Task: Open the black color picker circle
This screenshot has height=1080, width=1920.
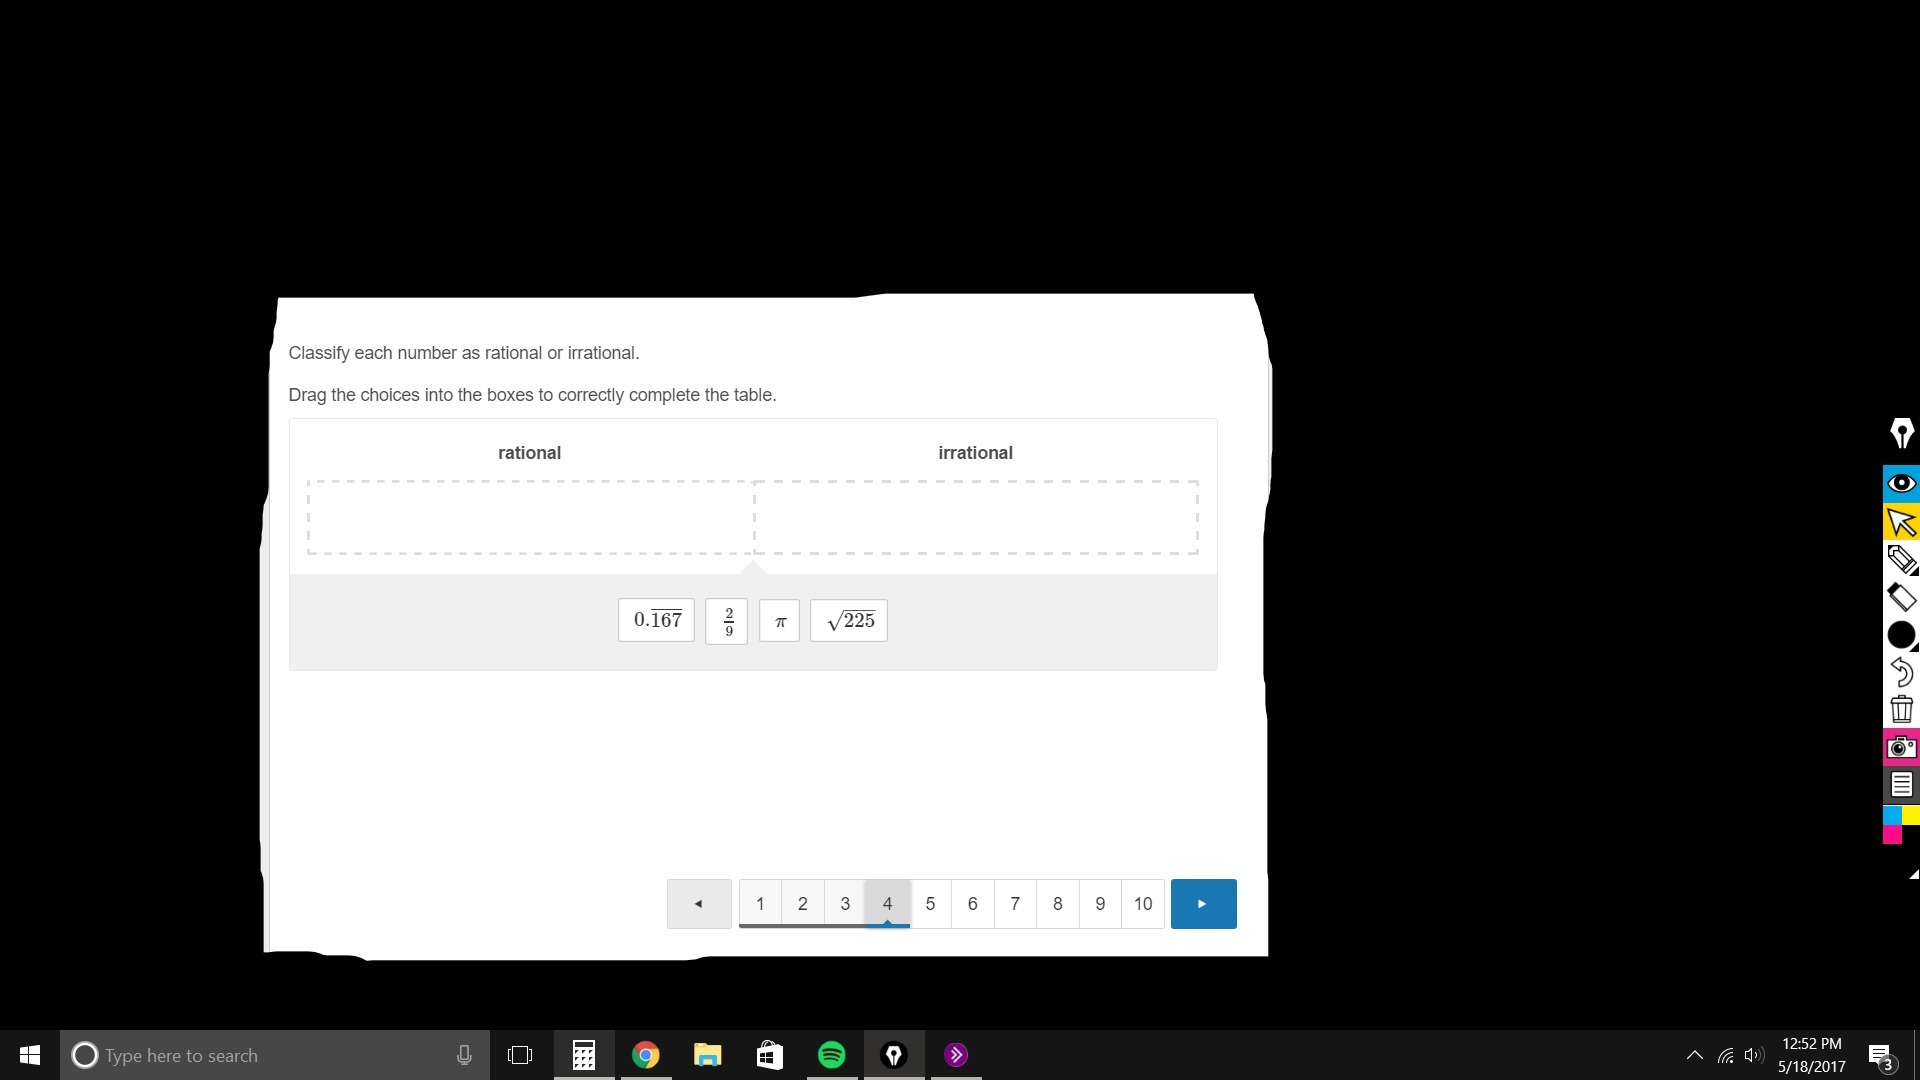Action: [x=1900, y=635]
